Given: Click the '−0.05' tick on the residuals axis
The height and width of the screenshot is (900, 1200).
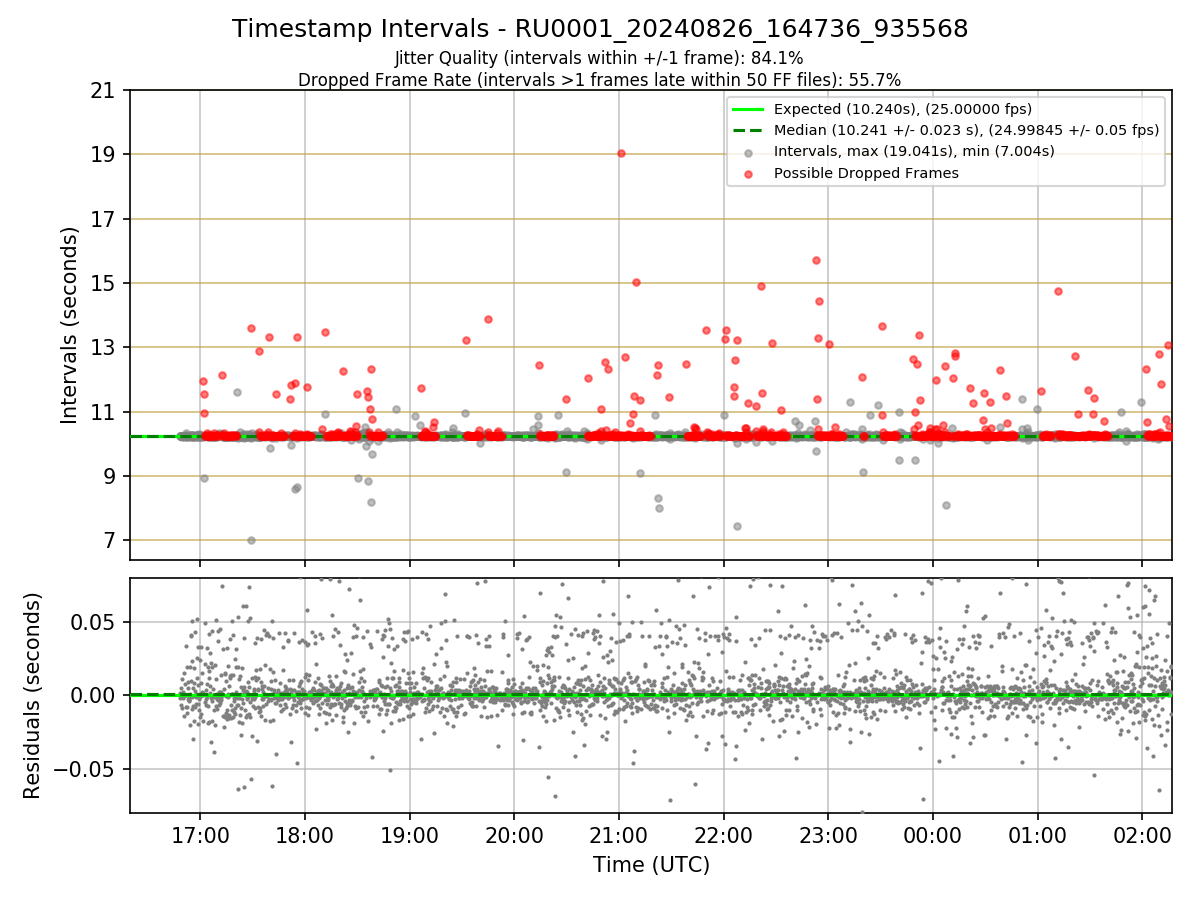Looking at the screenshot, I should (87, 769).
